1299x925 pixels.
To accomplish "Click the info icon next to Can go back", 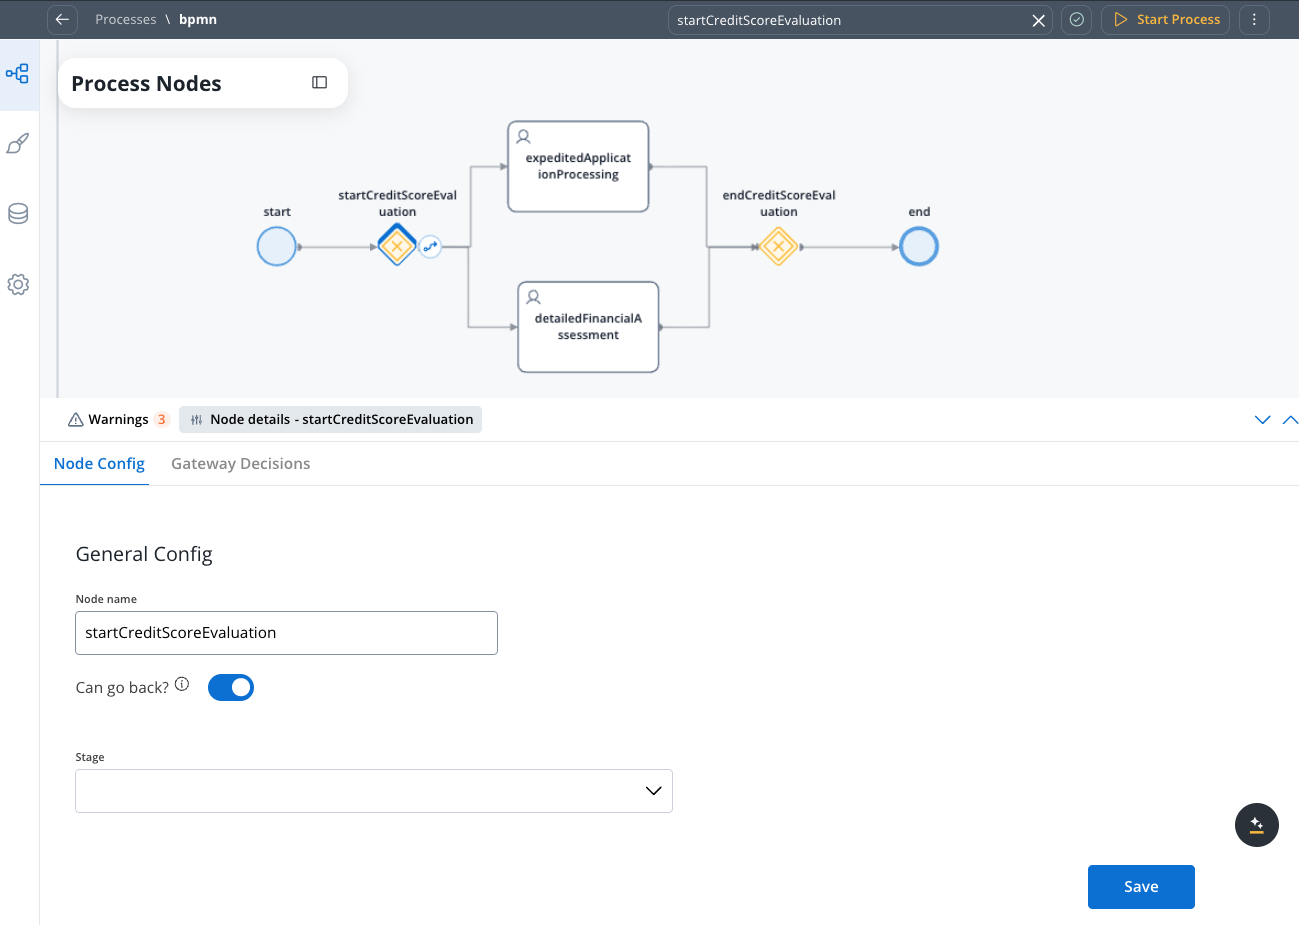I will point(181,683).
